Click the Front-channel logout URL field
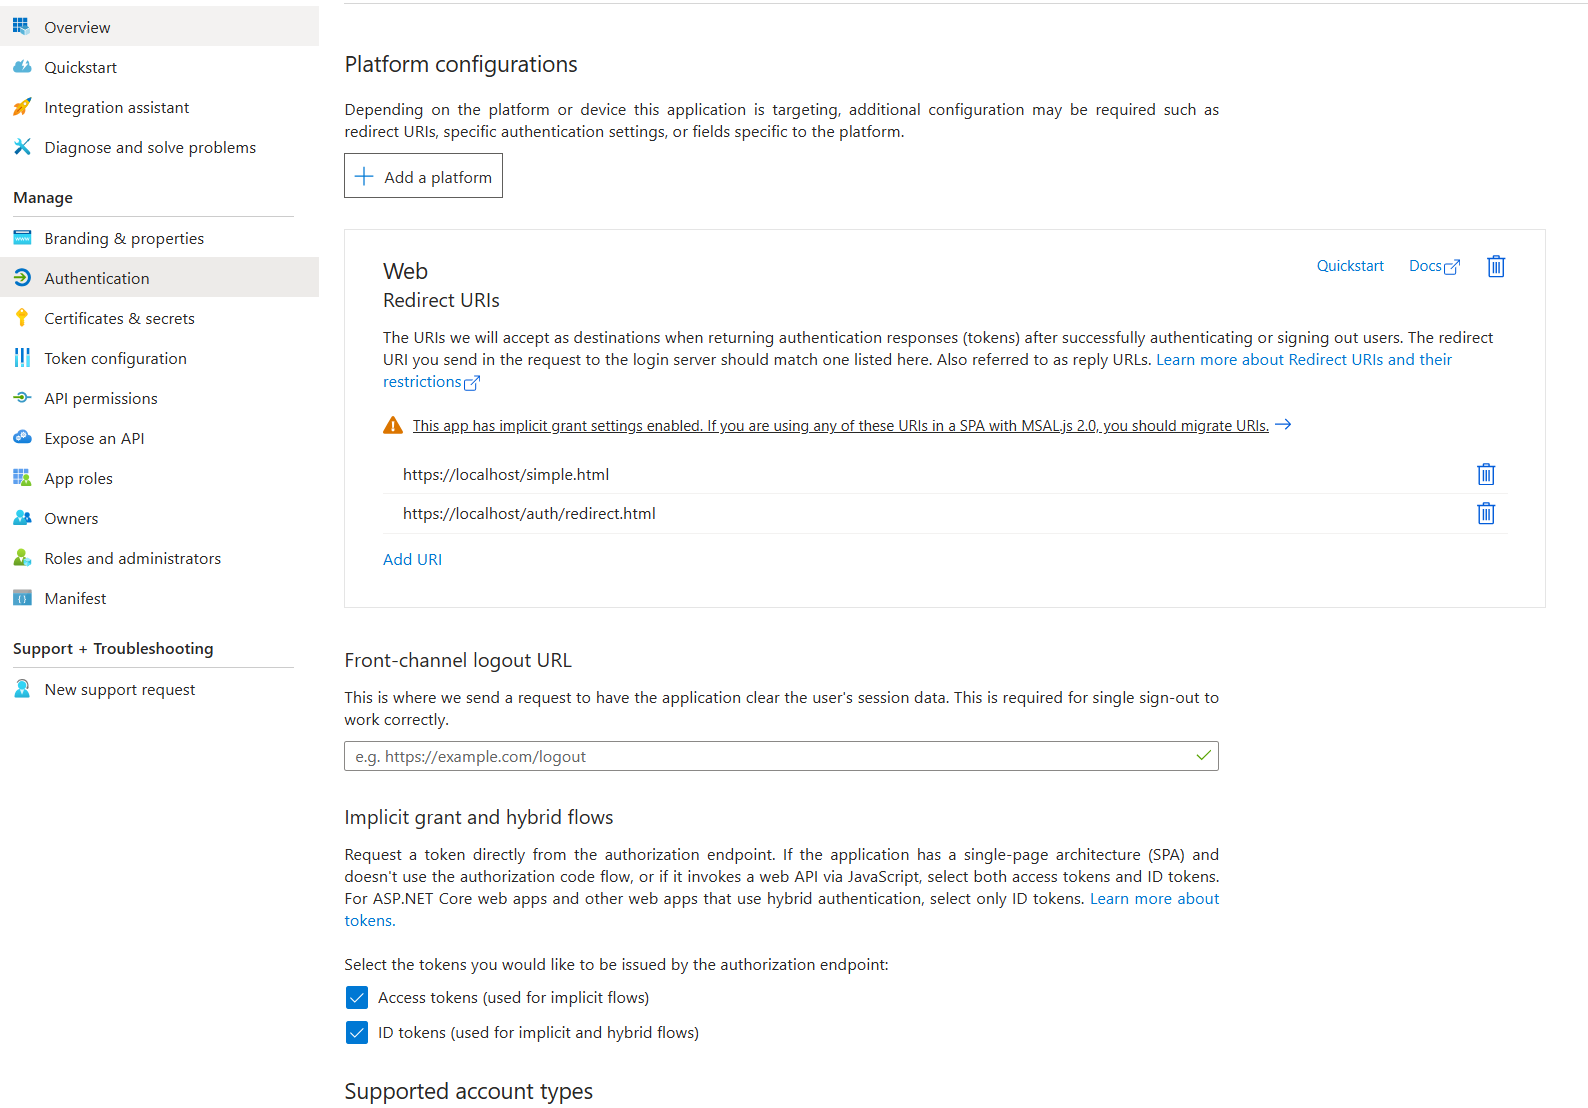The width and height of the screenshot is (1588, 1108). point(781,756)
